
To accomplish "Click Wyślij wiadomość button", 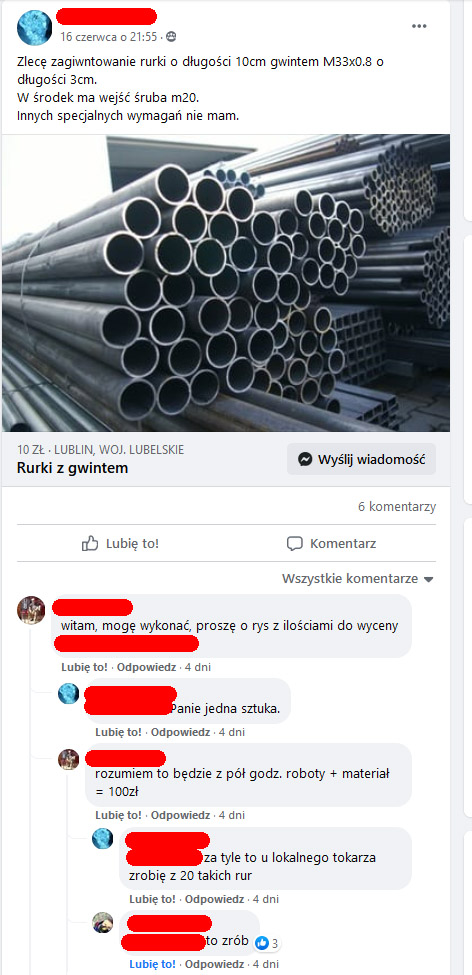I will pos(361,460).
